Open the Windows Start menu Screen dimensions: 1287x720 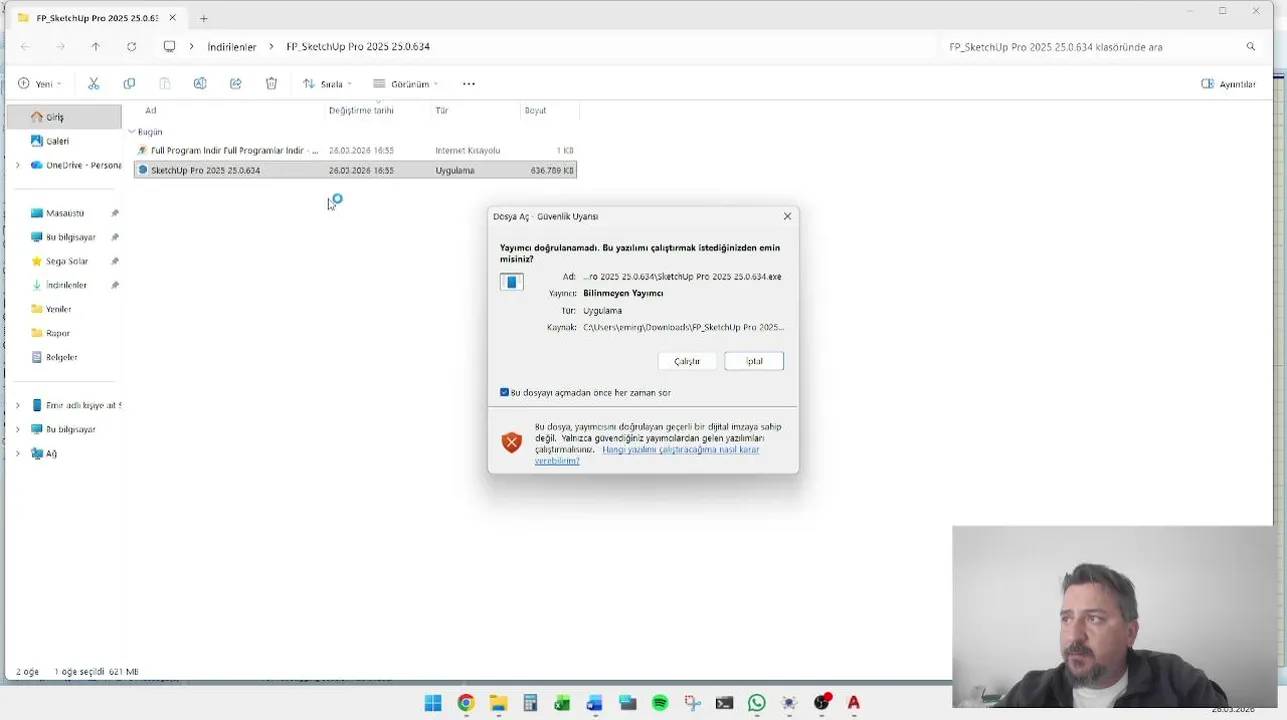[433, 703]
